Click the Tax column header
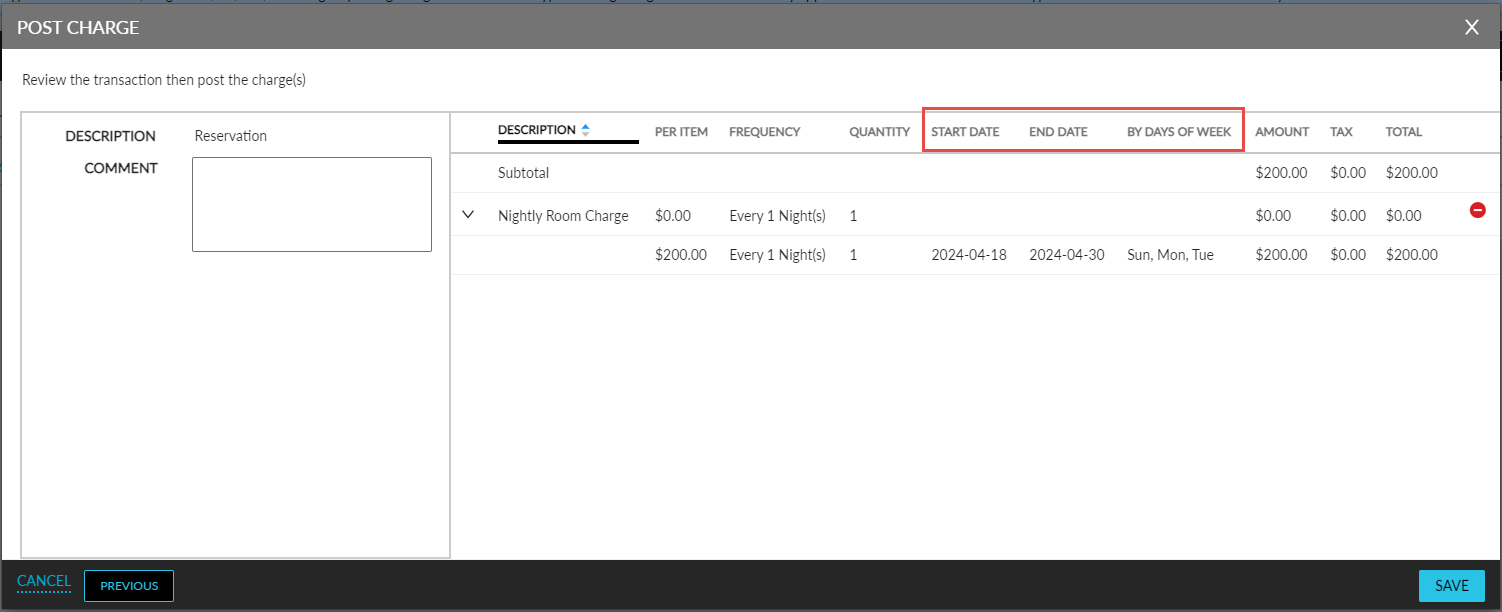The height and width of the screenshot is (612, 1502). 1341,132
